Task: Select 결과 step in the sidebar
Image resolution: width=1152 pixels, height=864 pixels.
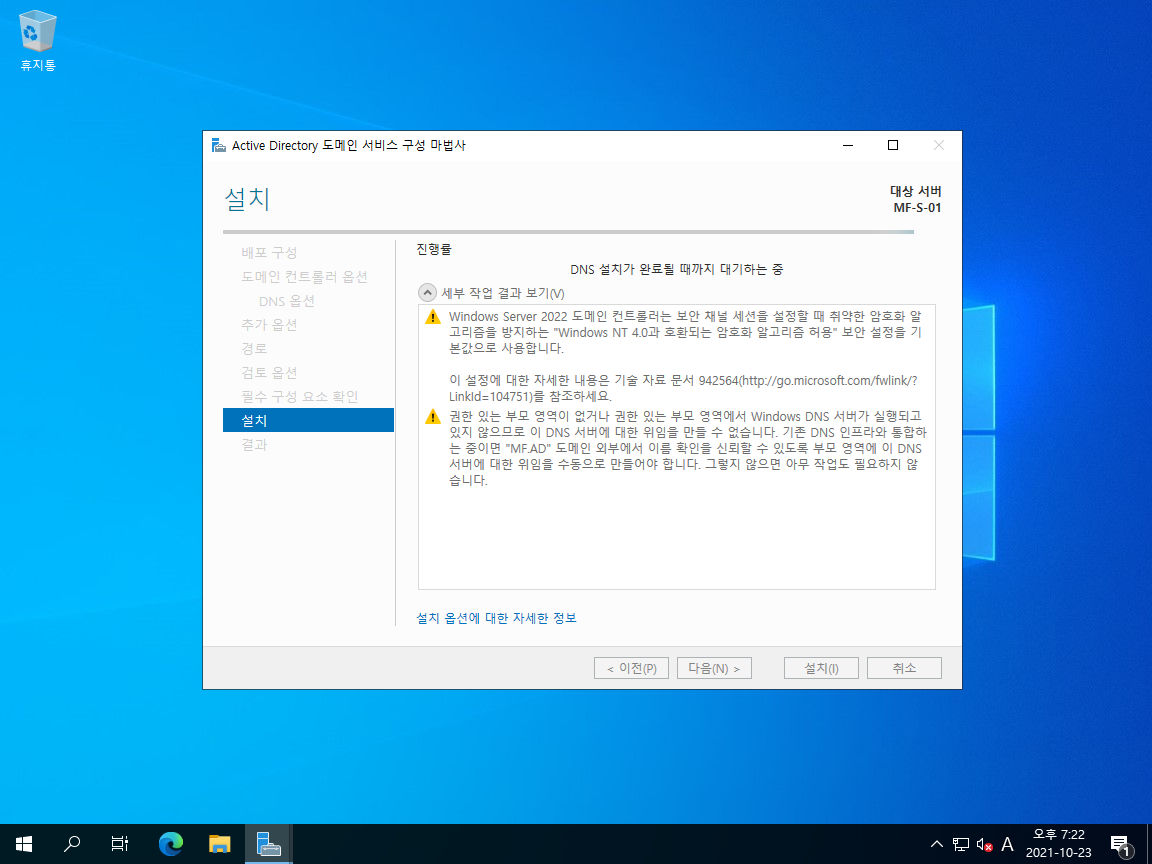Action: (254, 444)
